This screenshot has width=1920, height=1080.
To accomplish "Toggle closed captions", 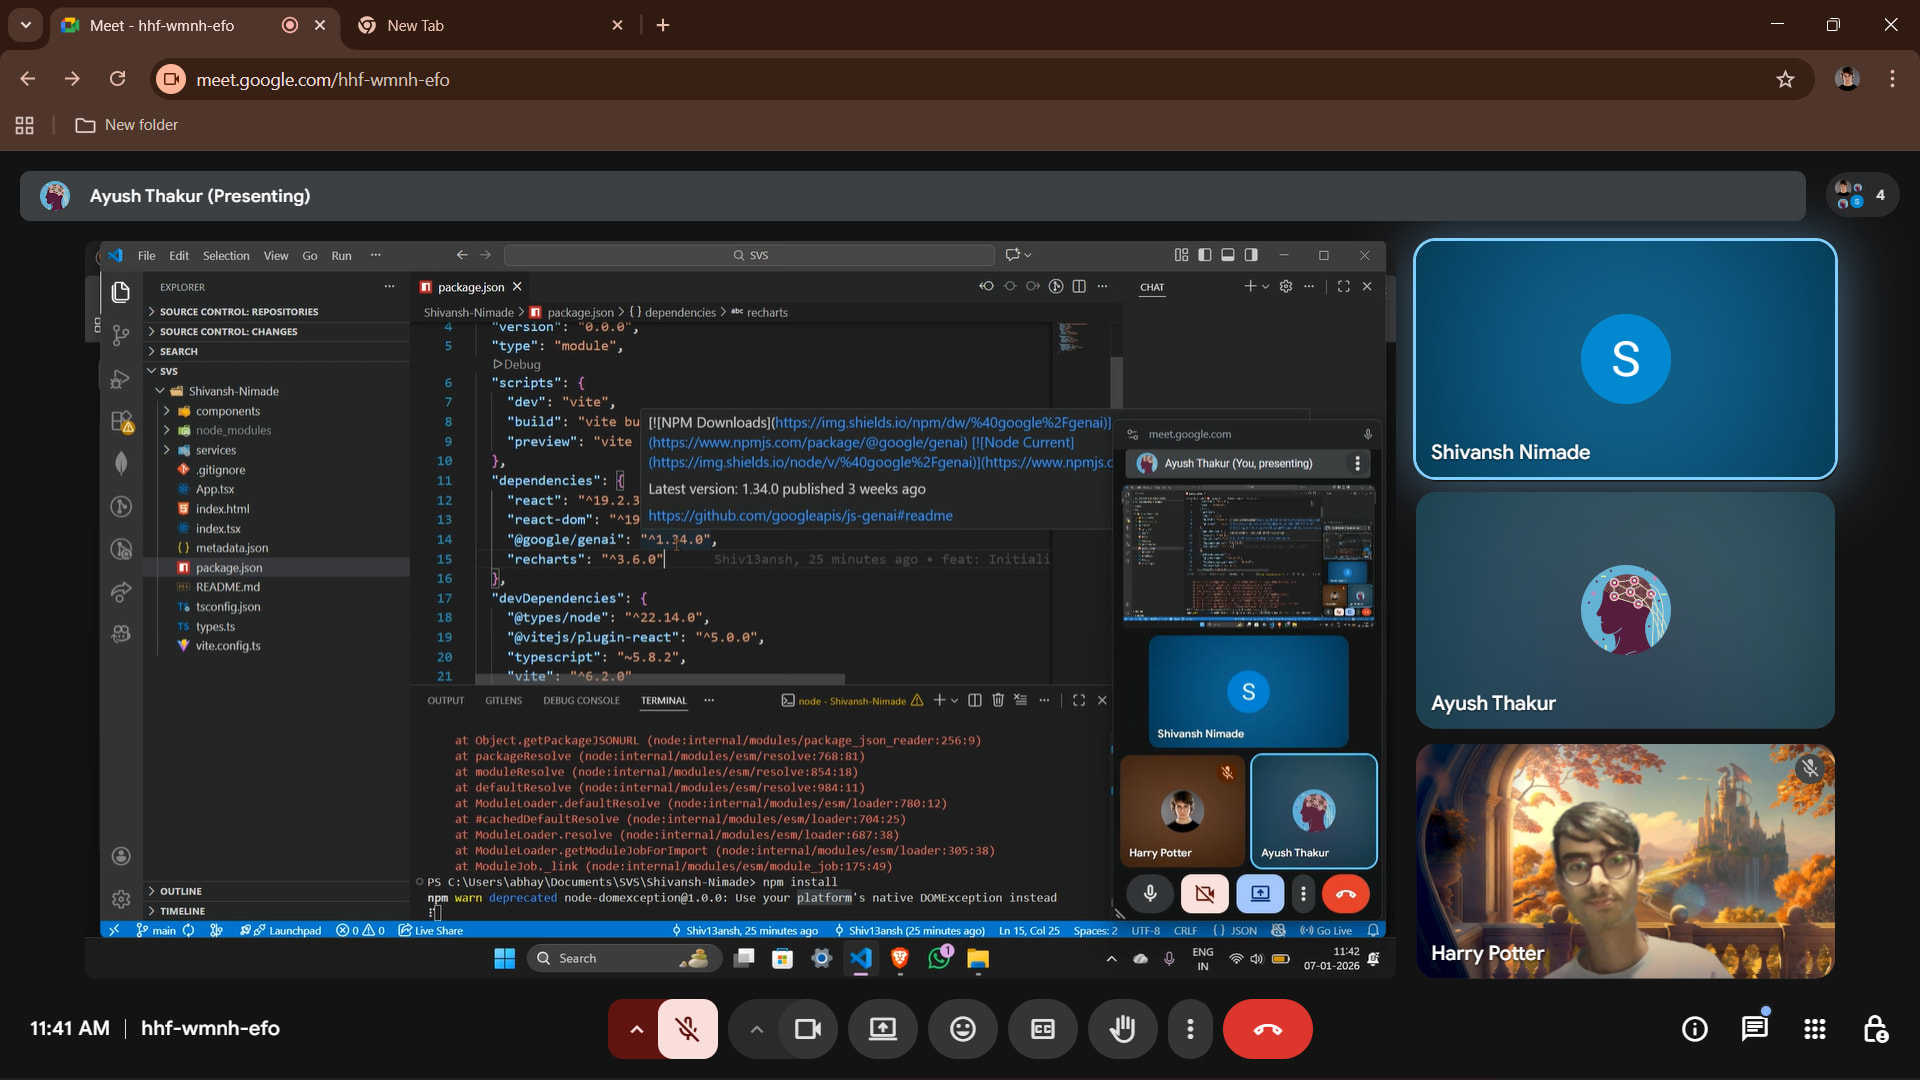I will [1042, 1029].
